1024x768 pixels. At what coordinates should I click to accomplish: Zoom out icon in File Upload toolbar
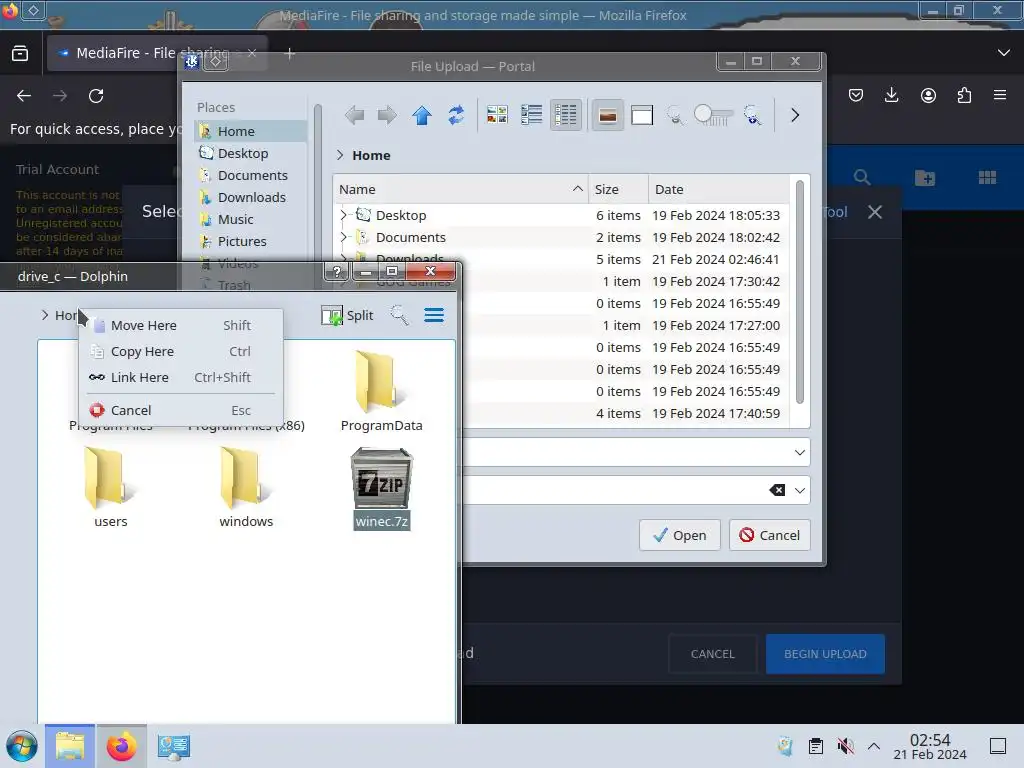pyautogui.click(x=675, y=116)
